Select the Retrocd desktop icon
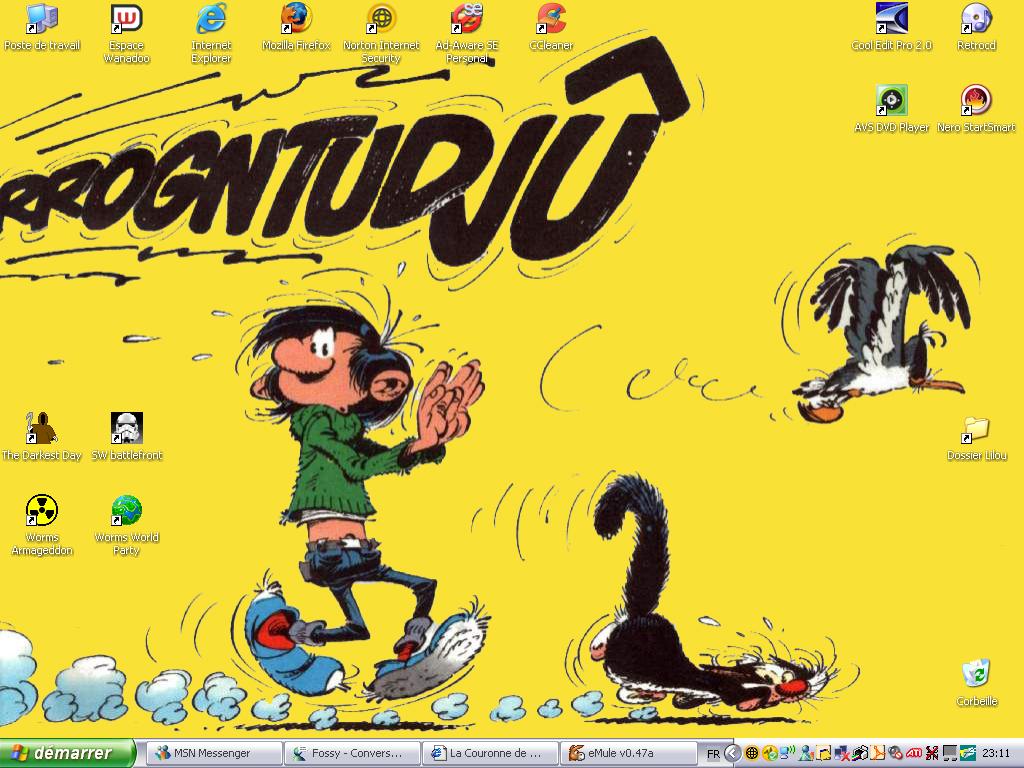The image size is (1024, 768). (976, 29)
